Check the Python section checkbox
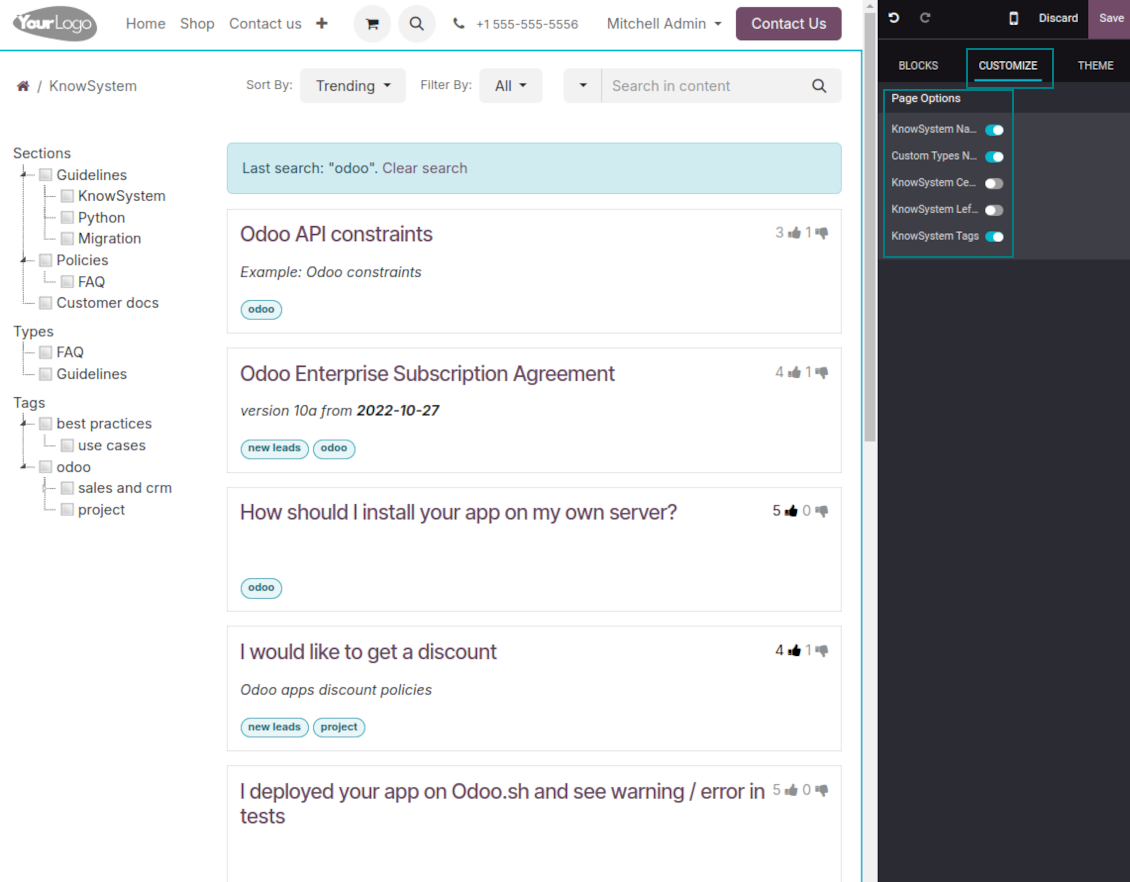 [x=67, y=217]
